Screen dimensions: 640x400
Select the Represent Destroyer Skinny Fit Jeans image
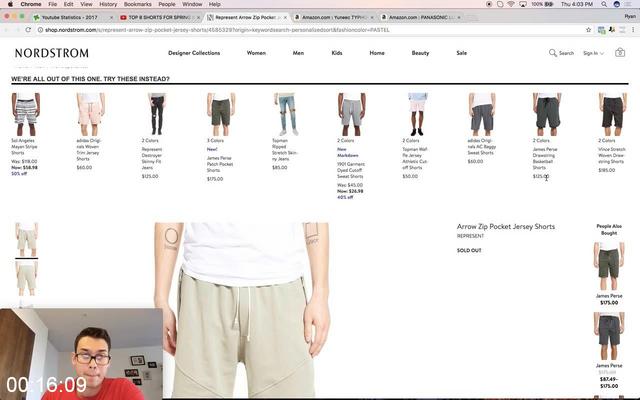(x=157, y=114)
